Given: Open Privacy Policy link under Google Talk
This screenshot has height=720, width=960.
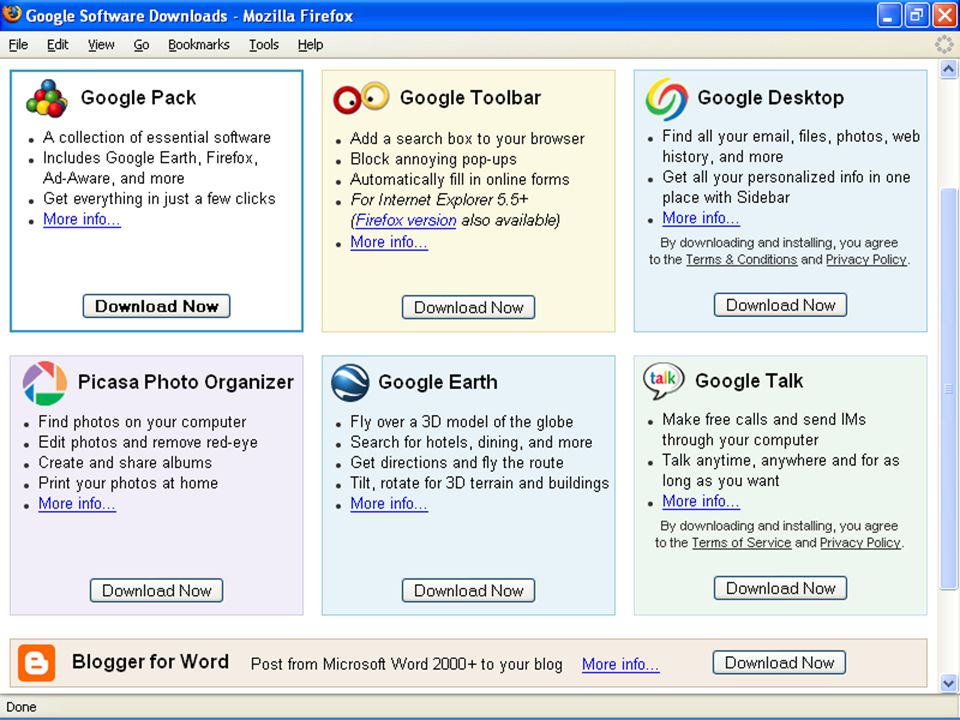Looking at the screenshot, I should tap(860, 543).
